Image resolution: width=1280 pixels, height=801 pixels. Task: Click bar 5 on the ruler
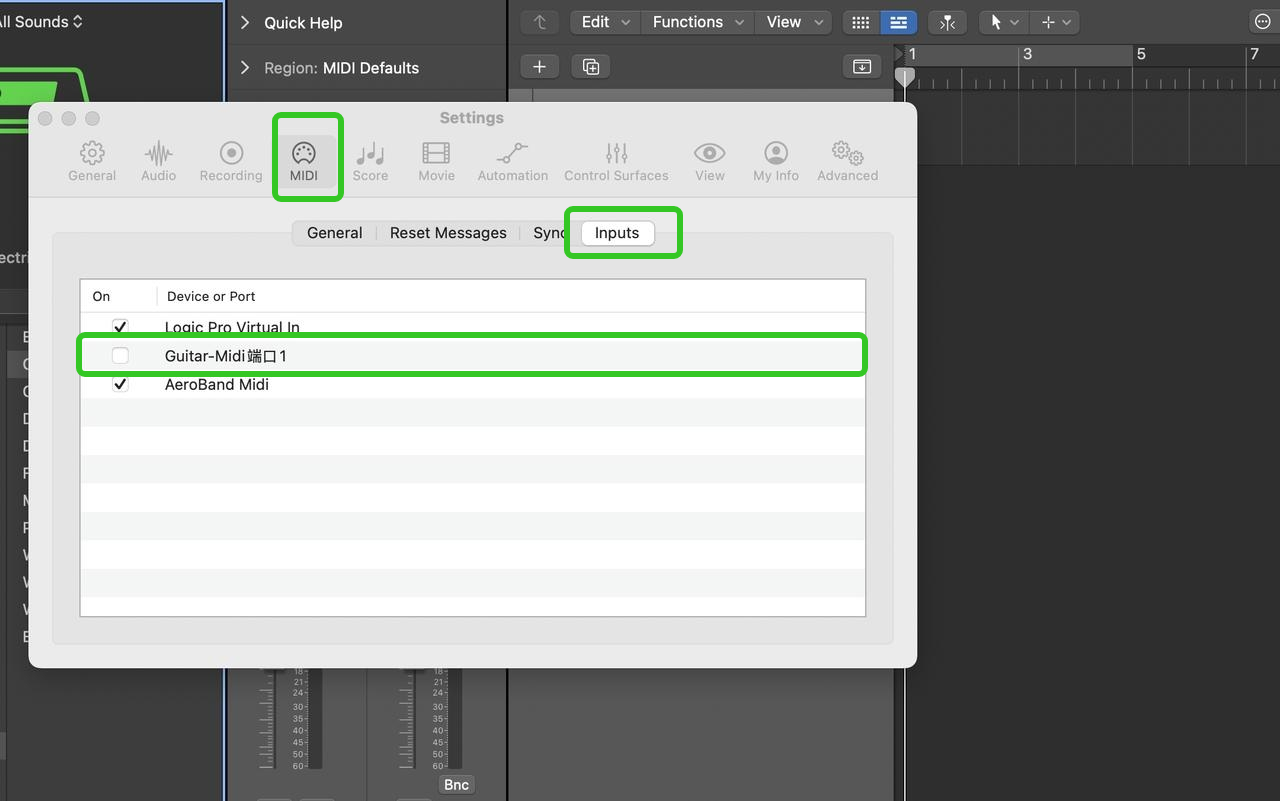pyautogui.click(x=1140, y=54)
